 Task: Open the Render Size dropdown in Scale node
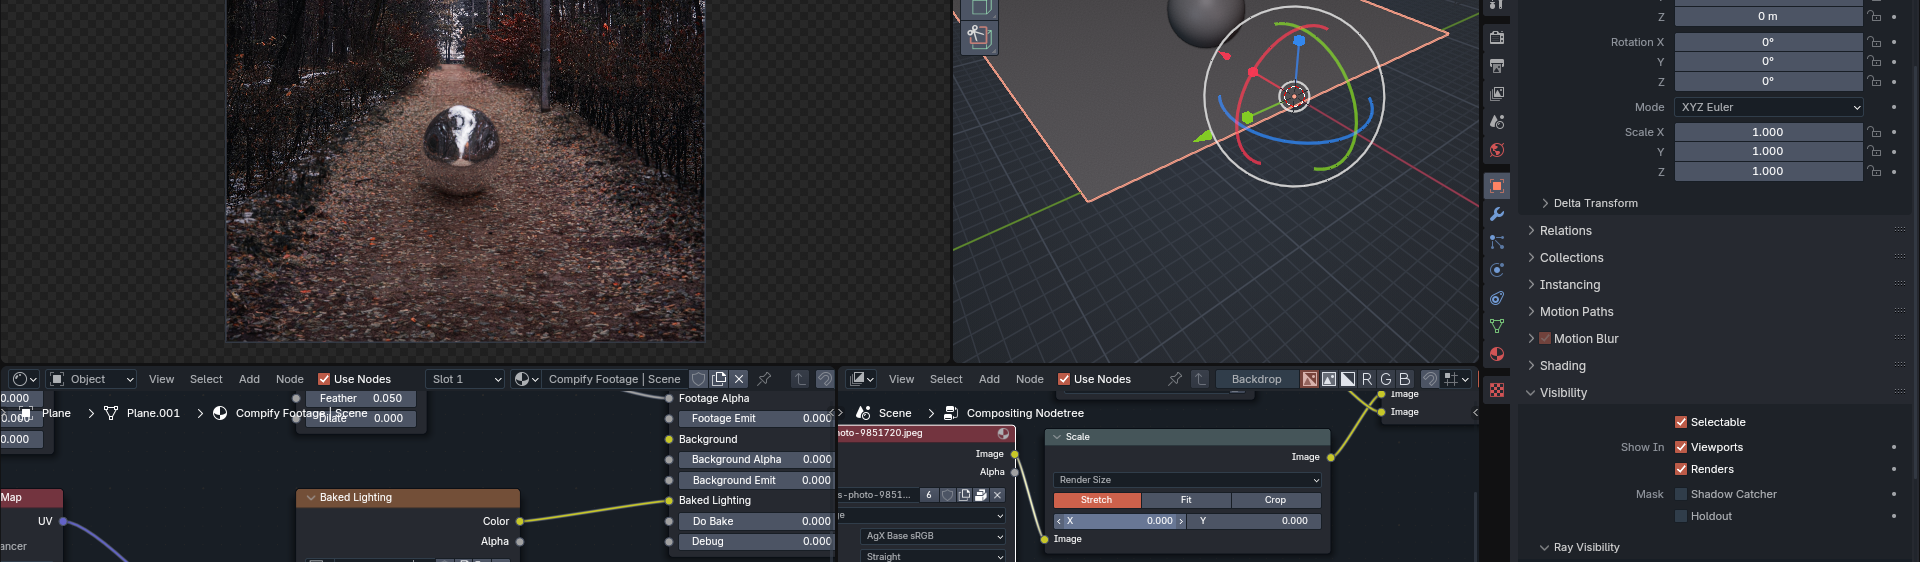point(1187,480)
